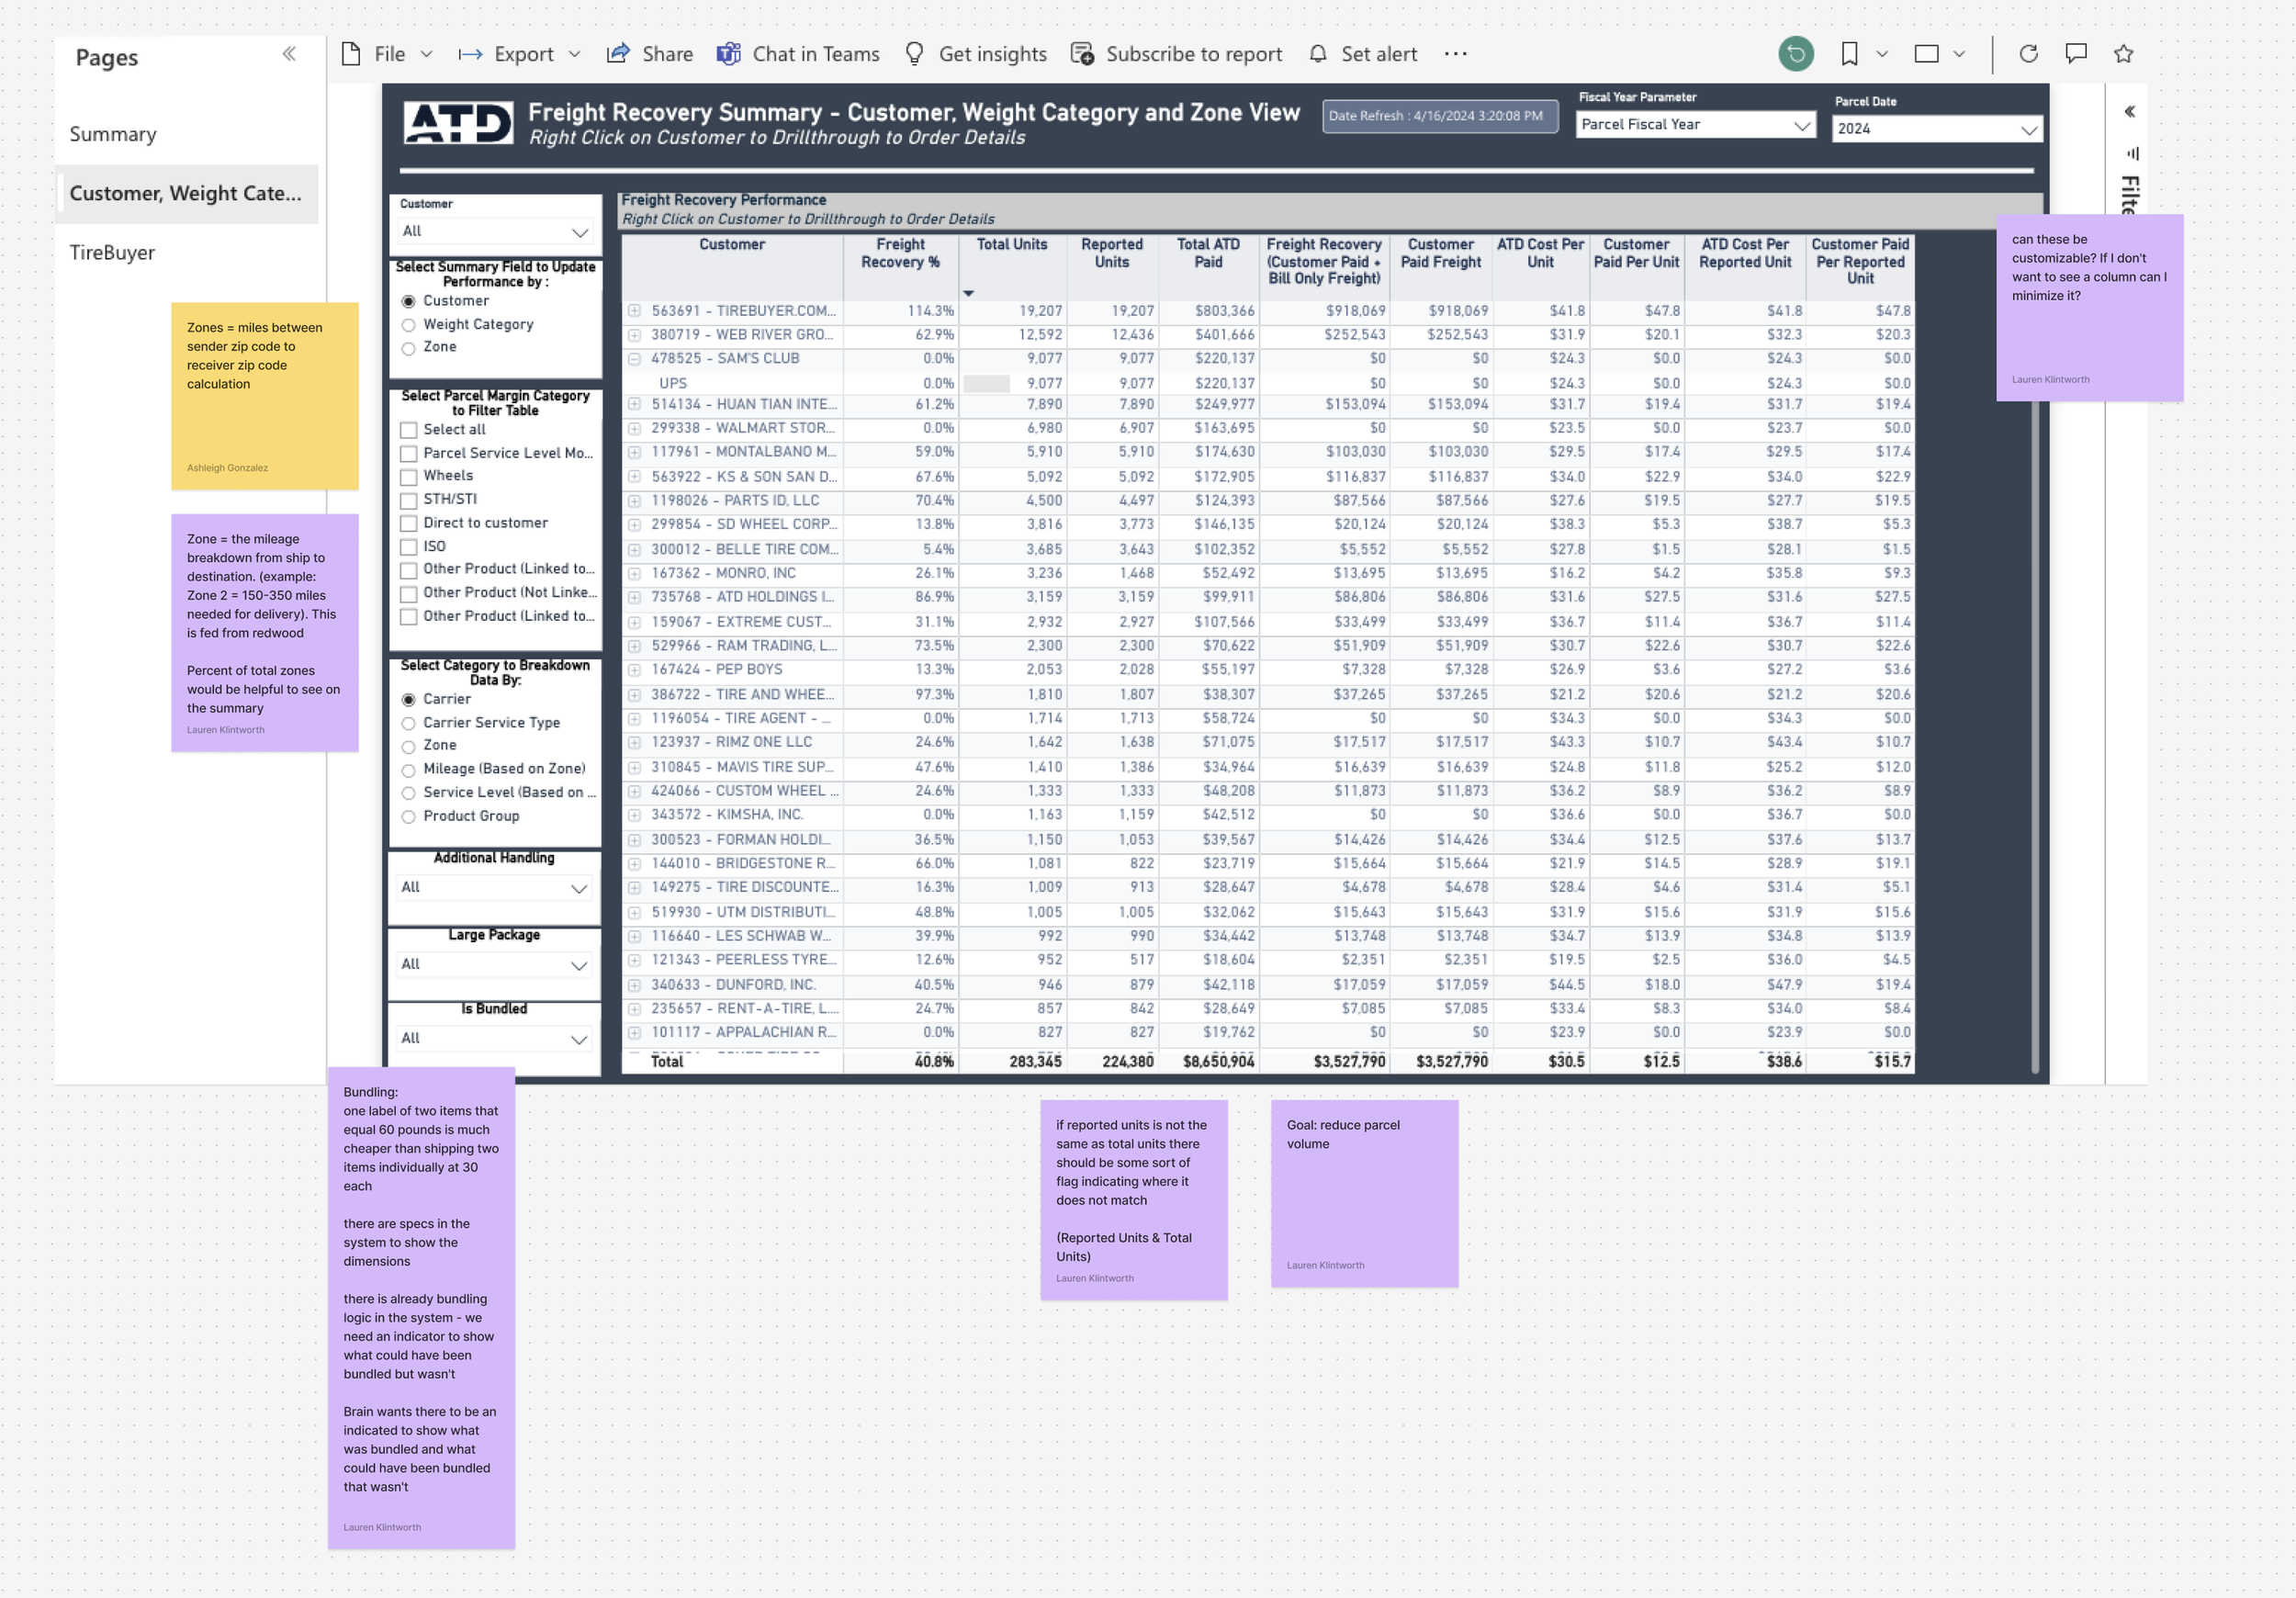Image resolution: width=2296 pixels, height=1598 pixels.
Task: Select the Product Group breakdown option
Action: click(x=409, y=816)
